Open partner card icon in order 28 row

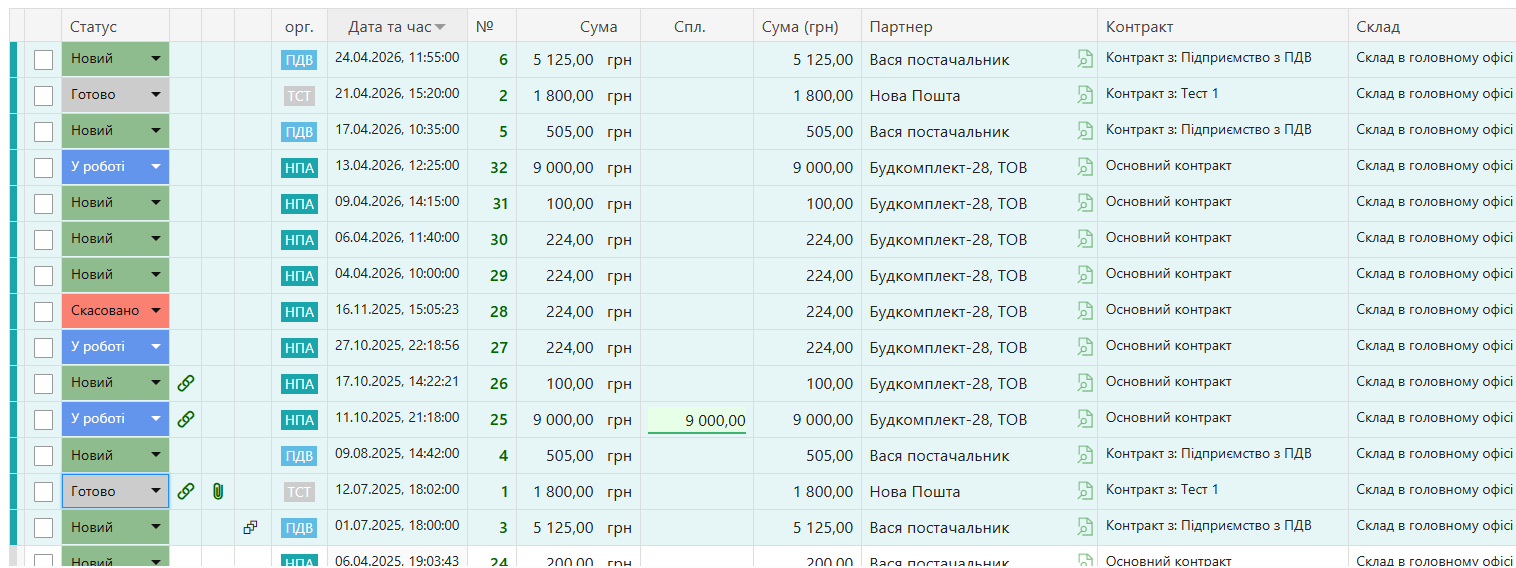coord(1085,311)
